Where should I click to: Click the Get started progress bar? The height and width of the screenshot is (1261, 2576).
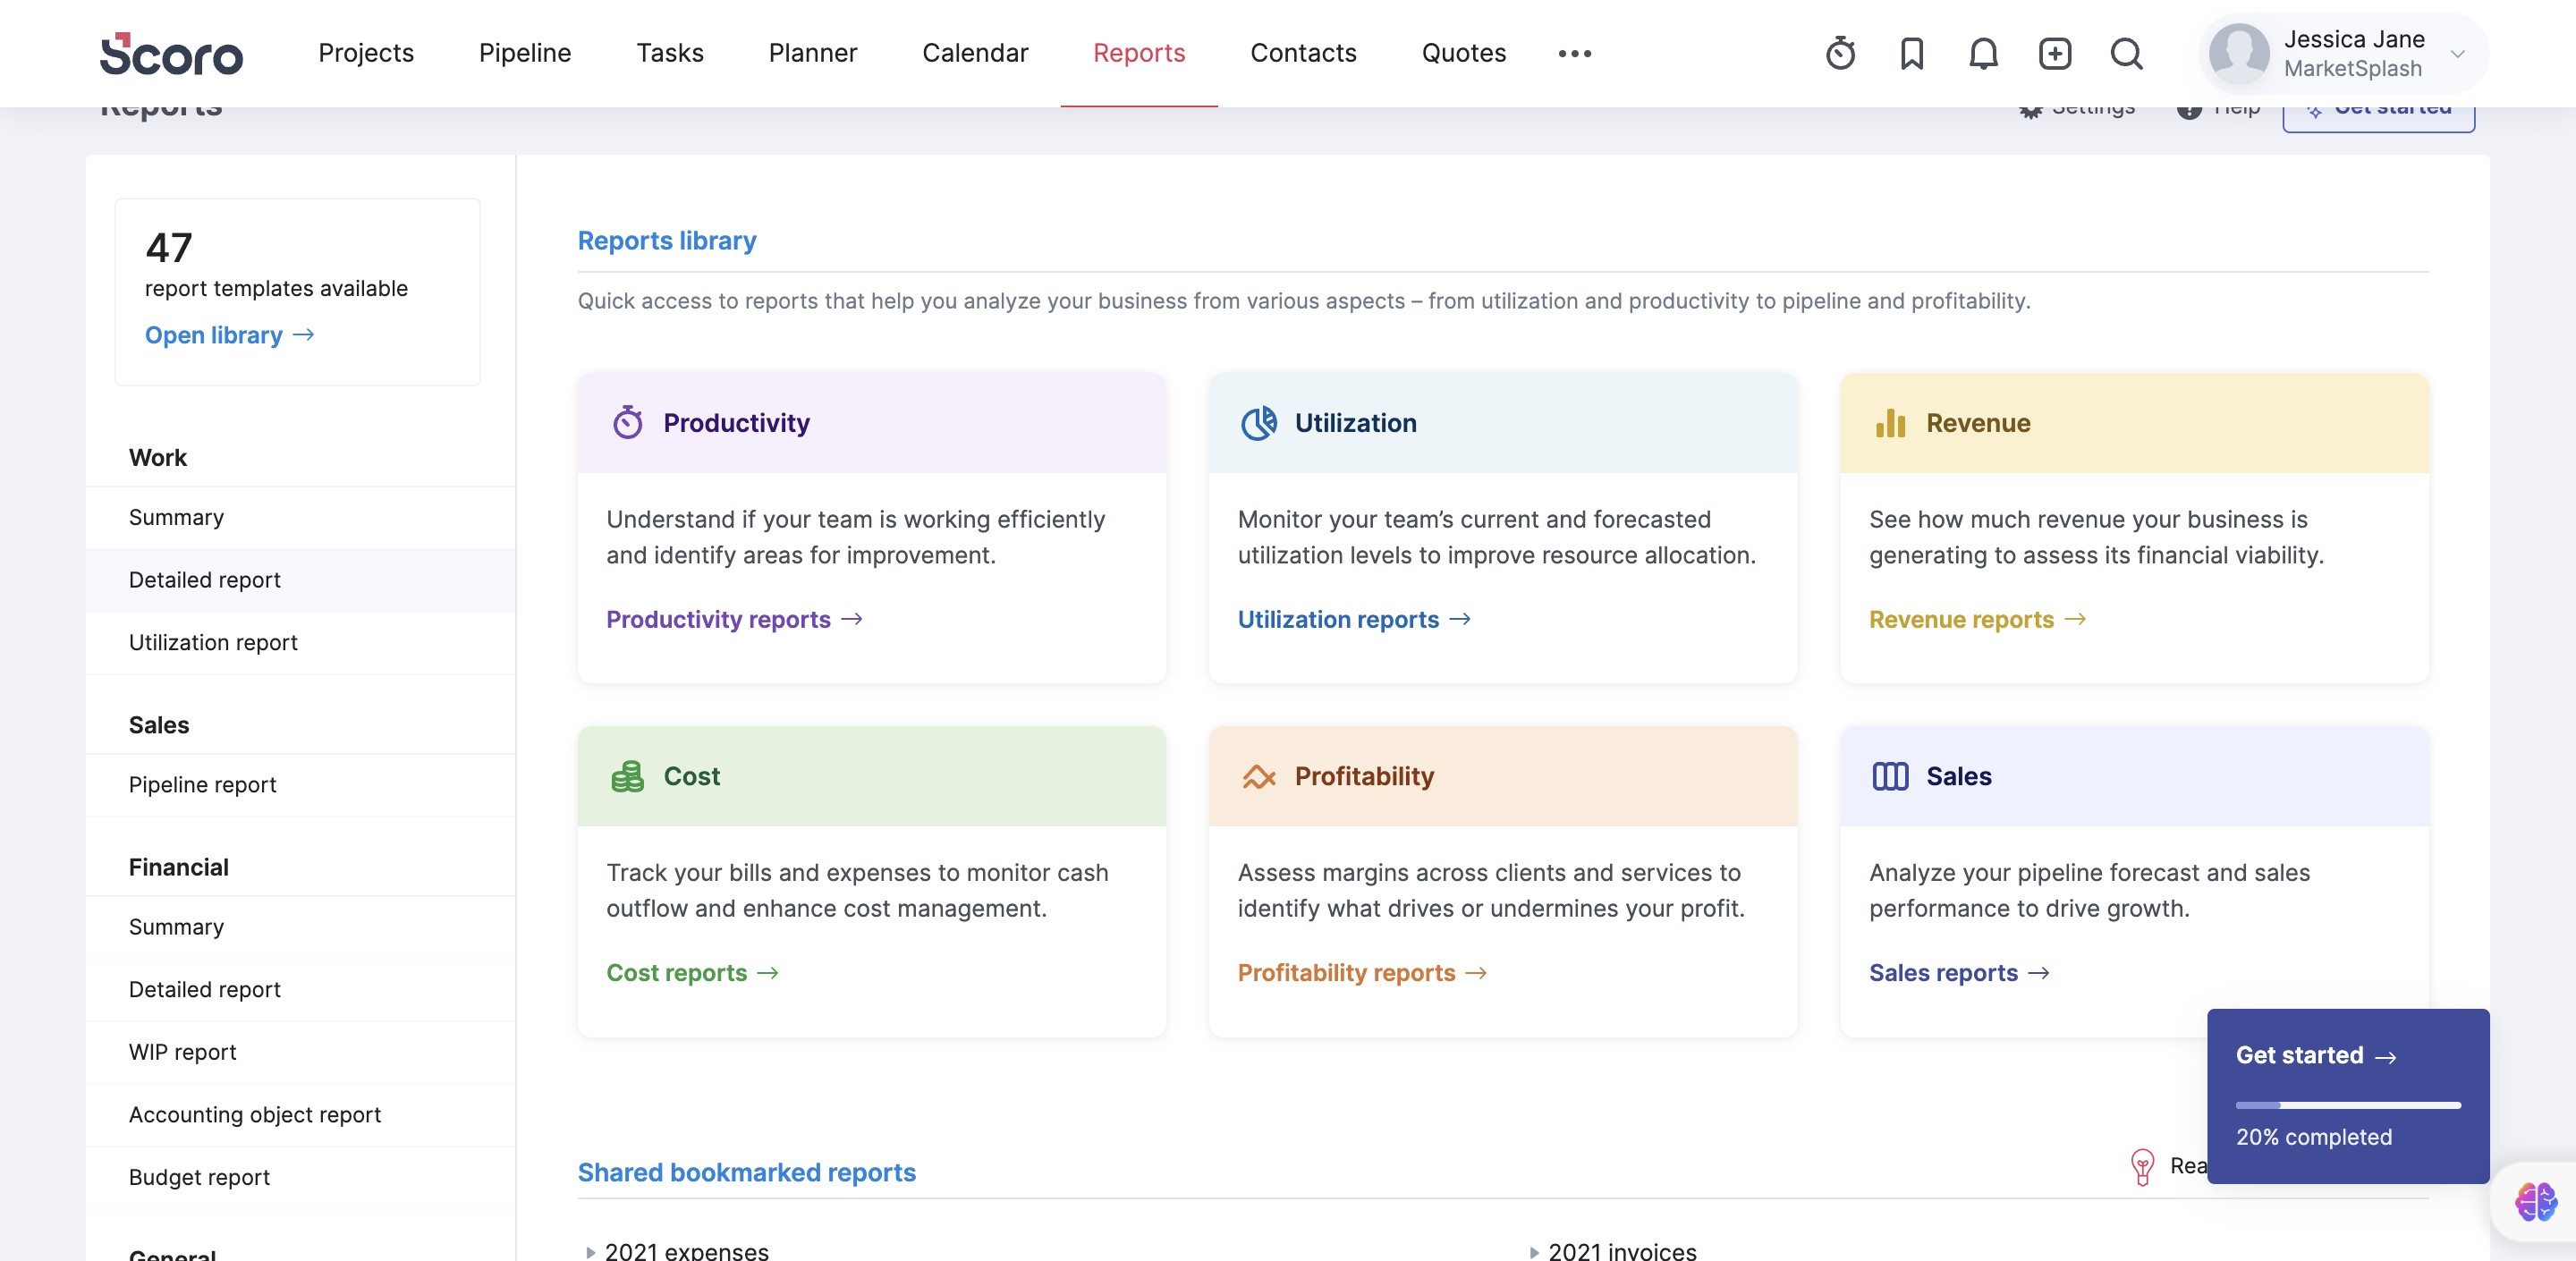(2347, 1105)
